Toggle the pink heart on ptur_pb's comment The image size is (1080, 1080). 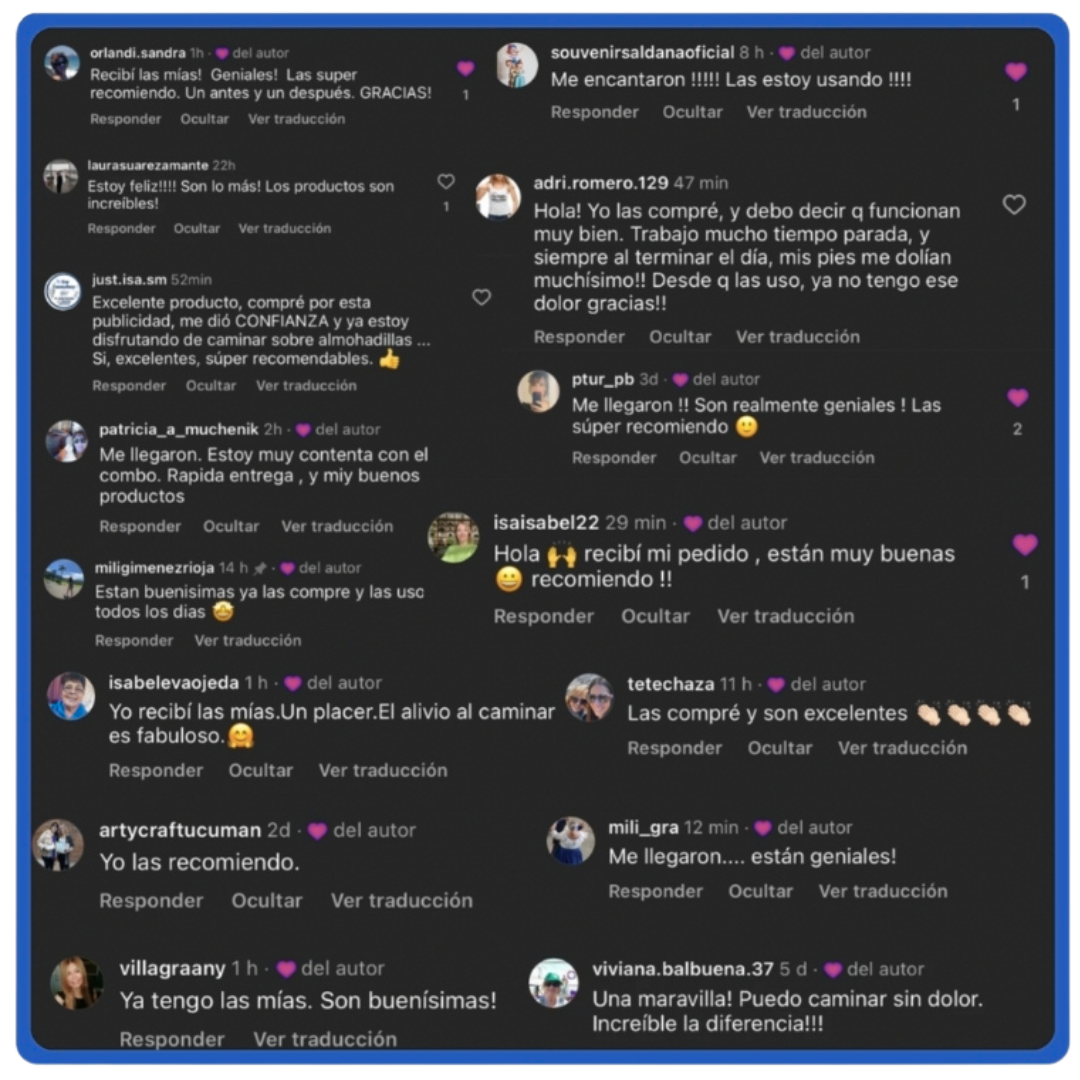[x=1017, y=397]
